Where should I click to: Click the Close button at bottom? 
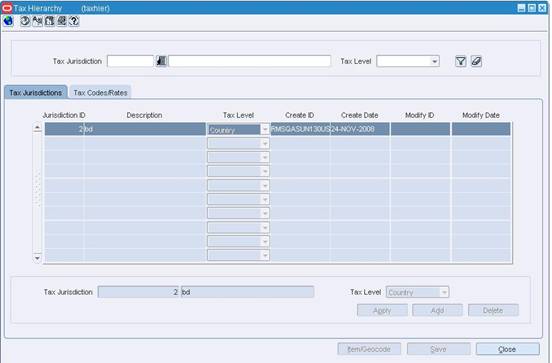point(507,349)
